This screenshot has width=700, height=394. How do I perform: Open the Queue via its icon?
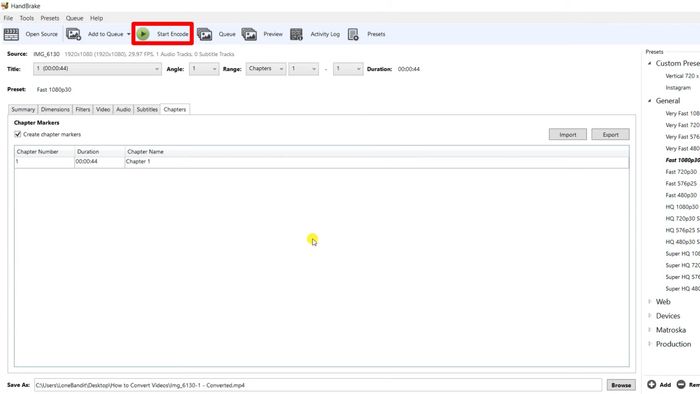204,34
